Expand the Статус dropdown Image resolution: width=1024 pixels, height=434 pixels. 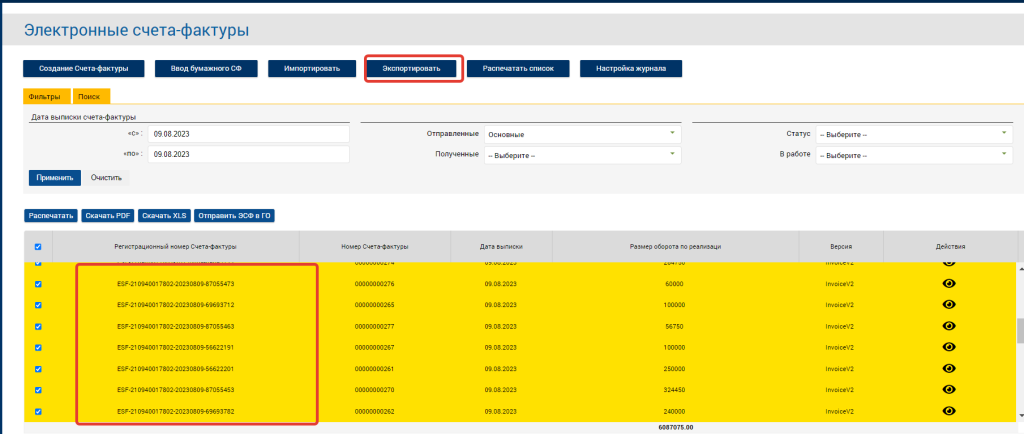pyautogui.click(x=914, y=134)
